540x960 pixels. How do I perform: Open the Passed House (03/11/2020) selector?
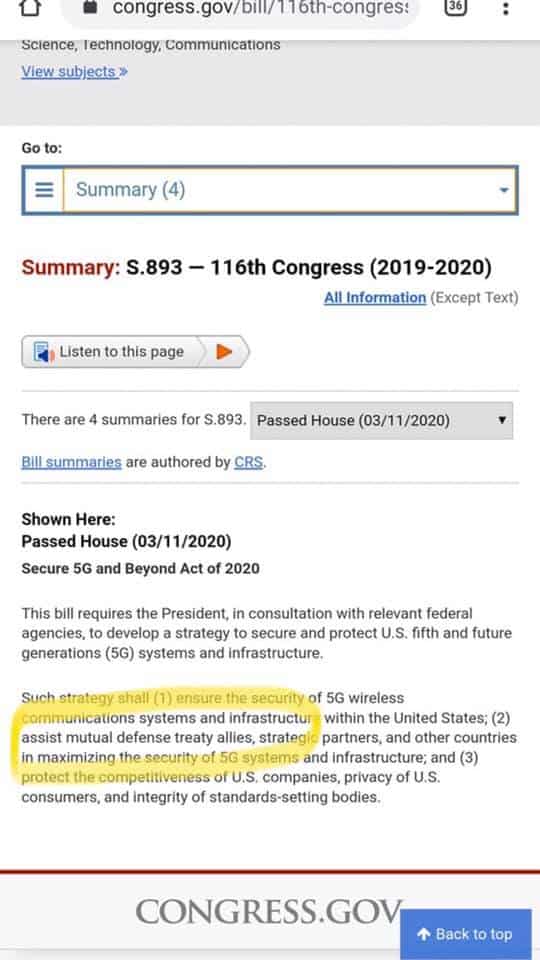tap(381, 421)
